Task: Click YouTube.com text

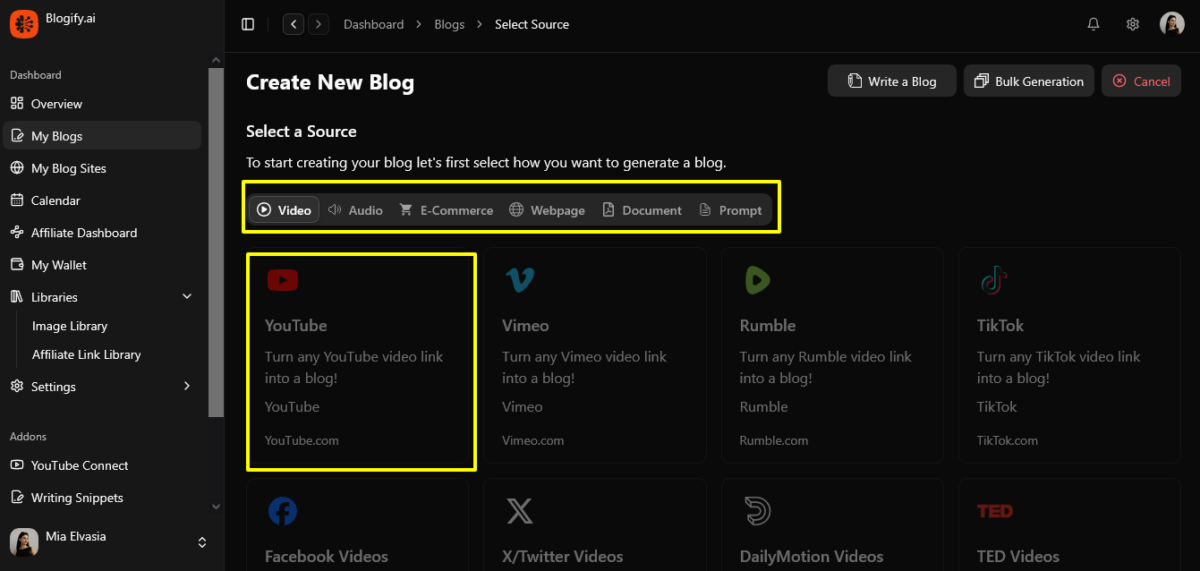Action: click(x=302, y=440)
